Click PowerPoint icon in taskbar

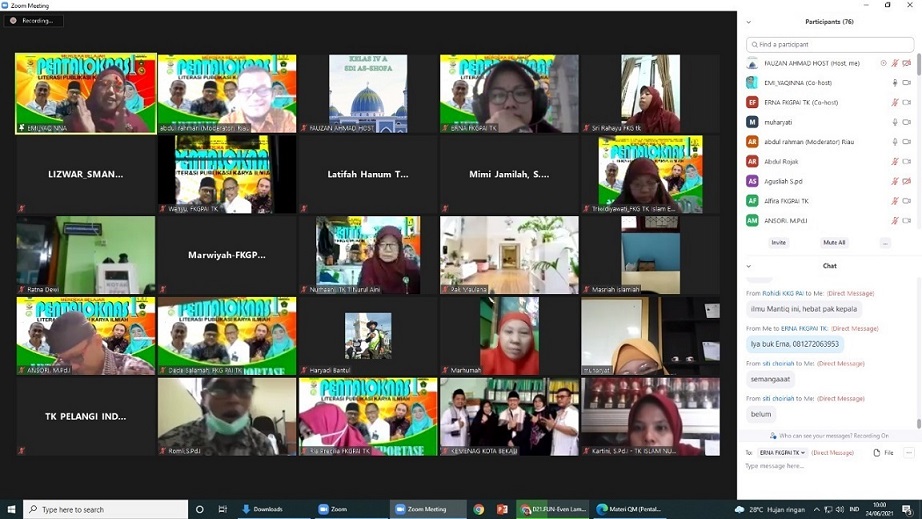point(502,509)
